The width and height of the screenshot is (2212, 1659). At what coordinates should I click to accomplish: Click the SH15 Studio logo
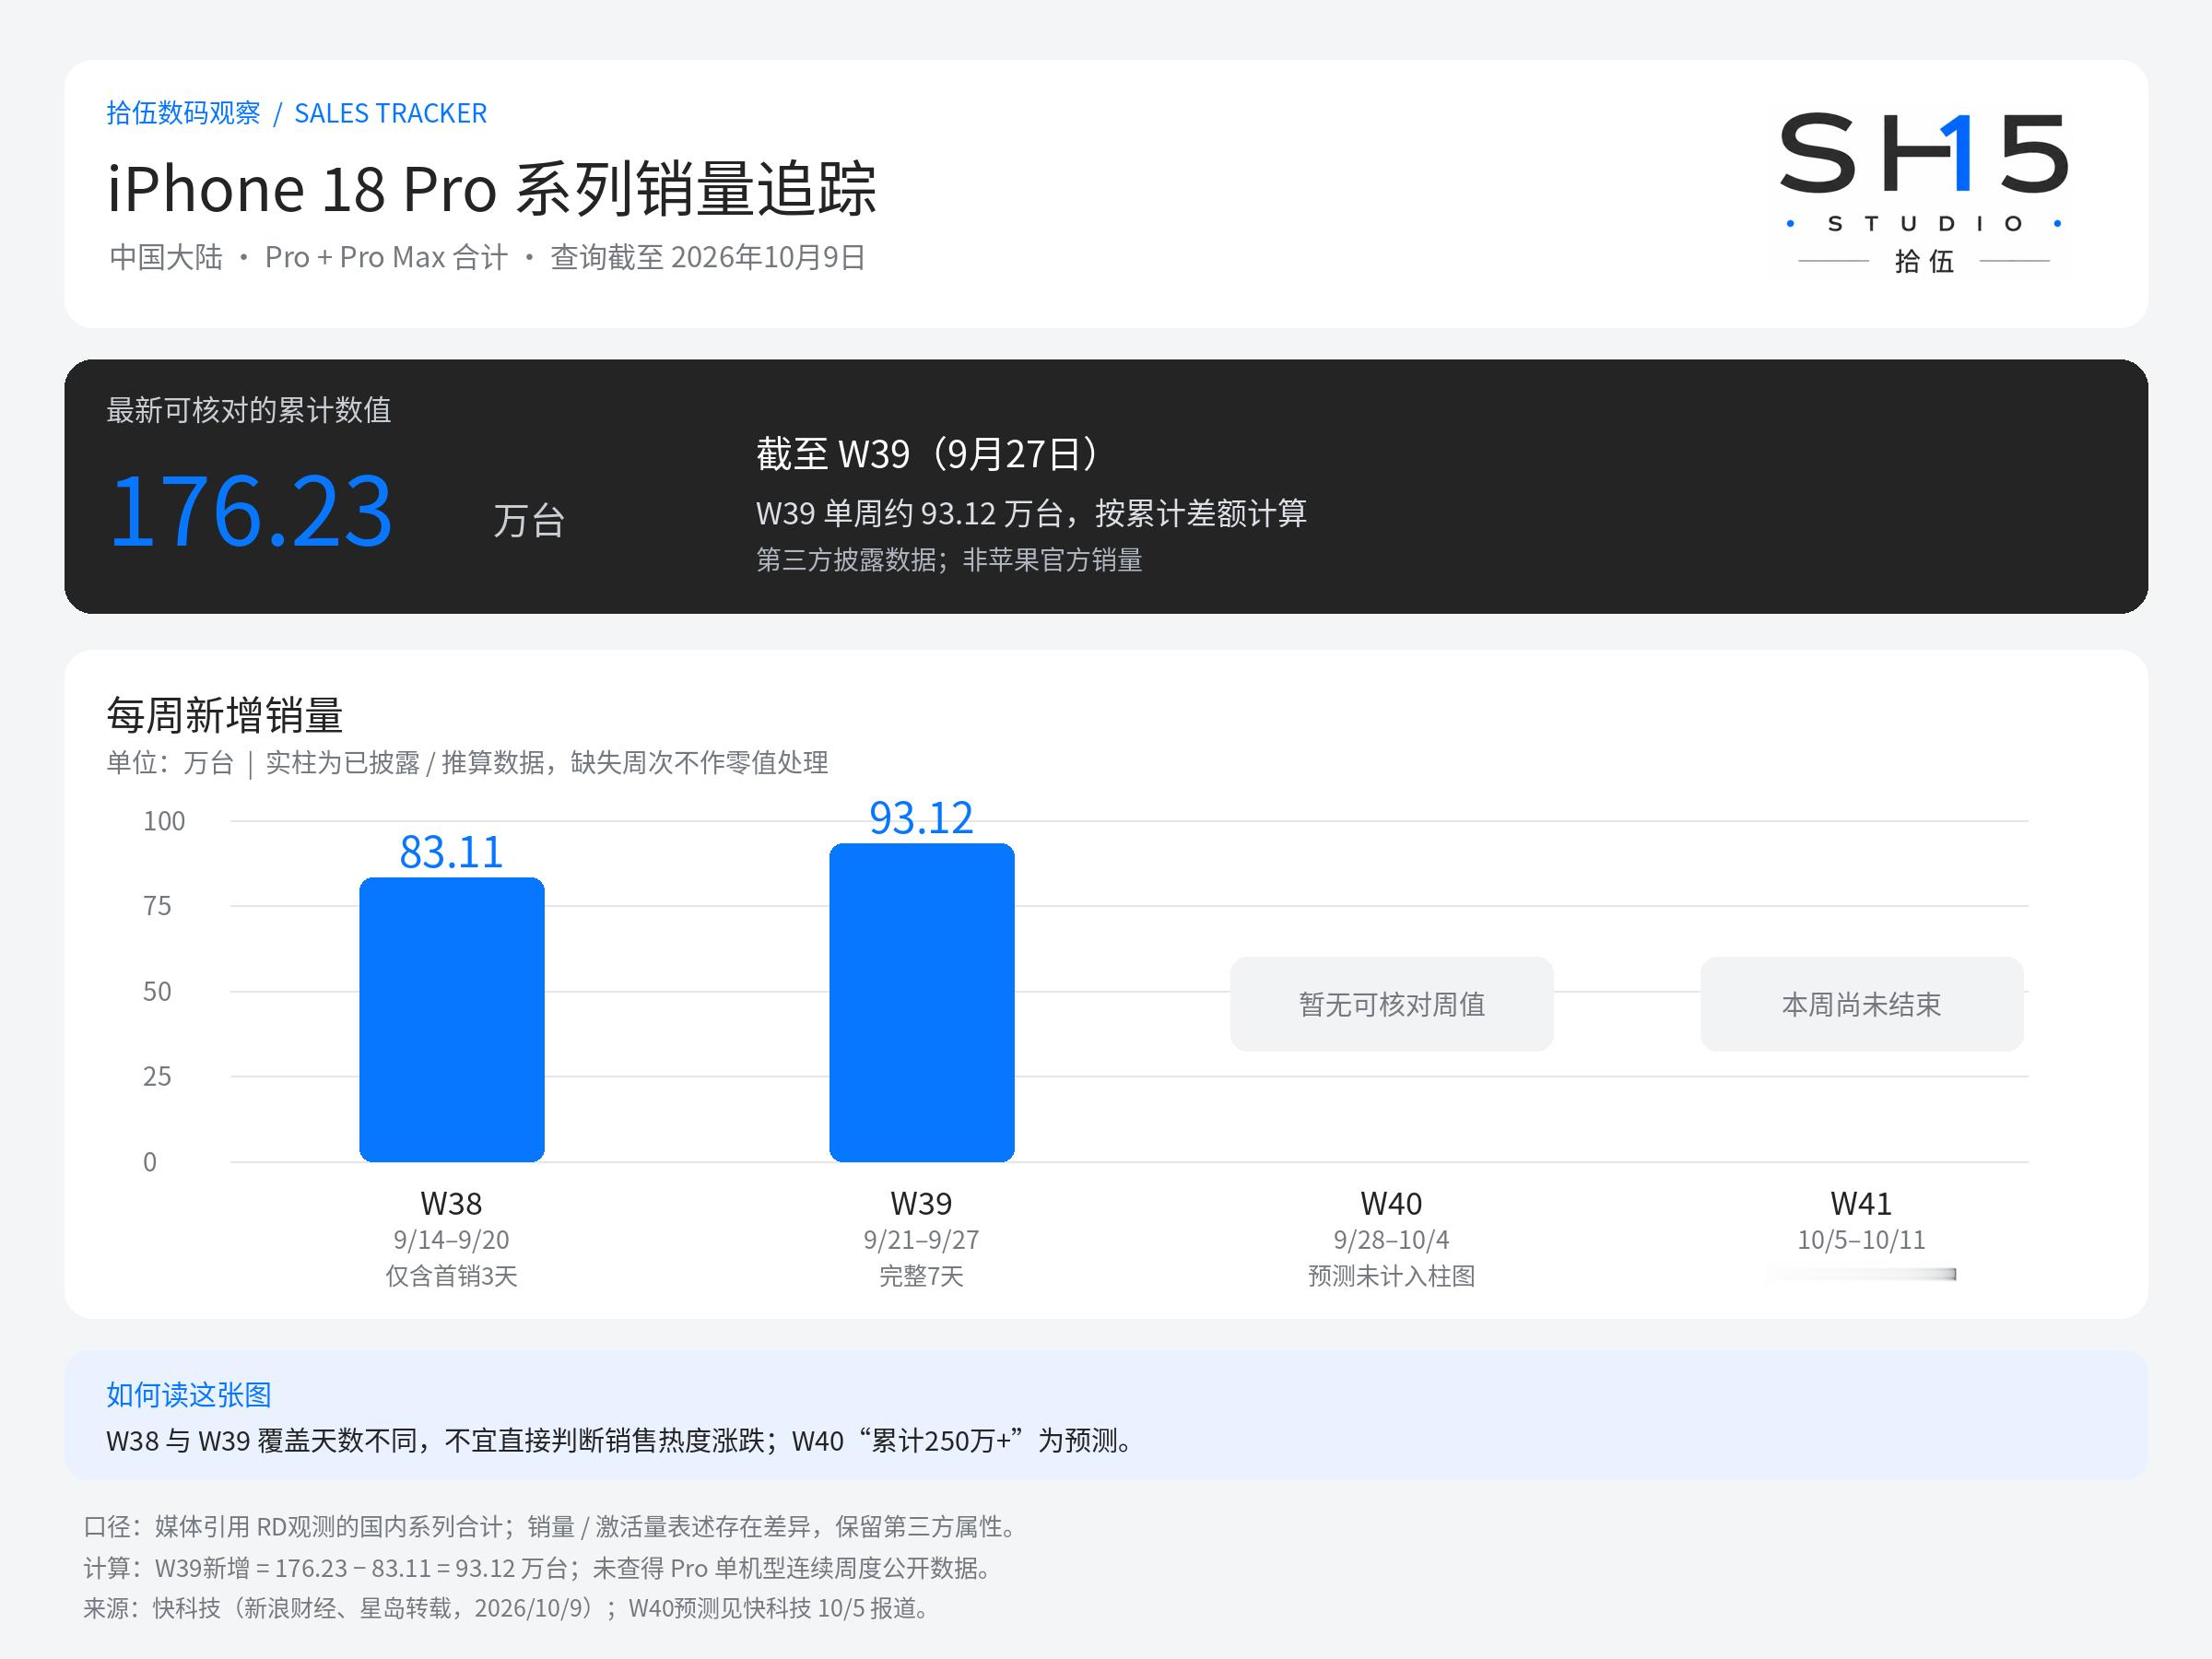click(1923, 193)
